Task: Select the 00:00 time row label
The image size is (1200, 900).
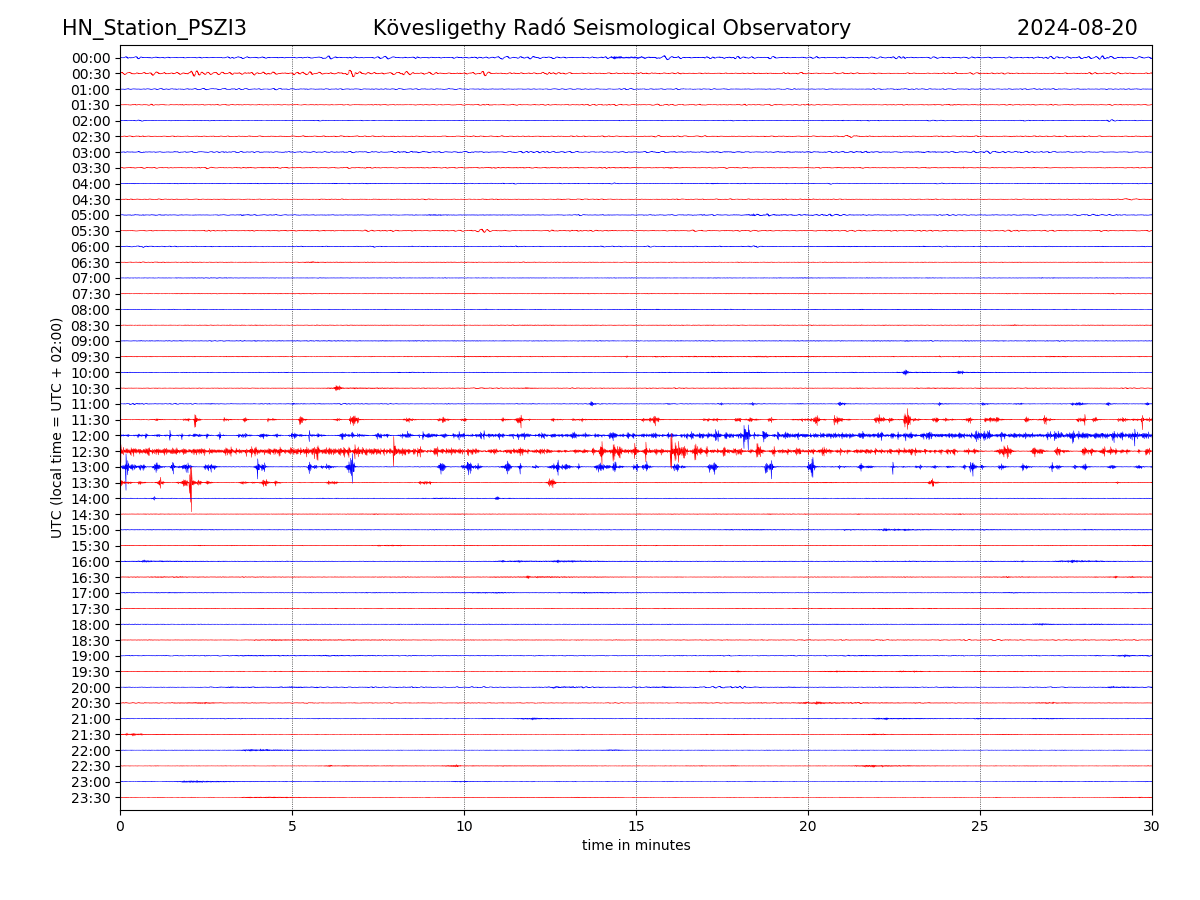Action: [90, 58]
